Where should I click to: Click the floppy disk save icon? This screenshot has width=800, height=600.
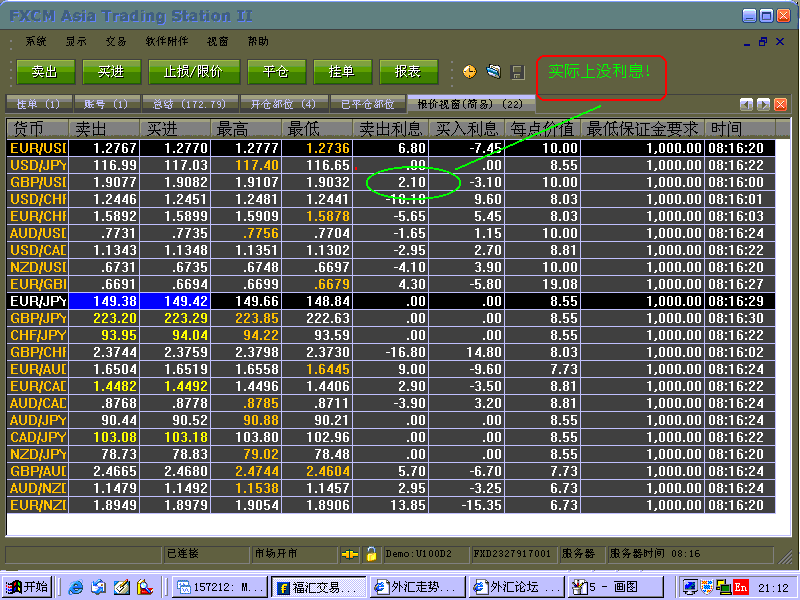tap(517, 72)
